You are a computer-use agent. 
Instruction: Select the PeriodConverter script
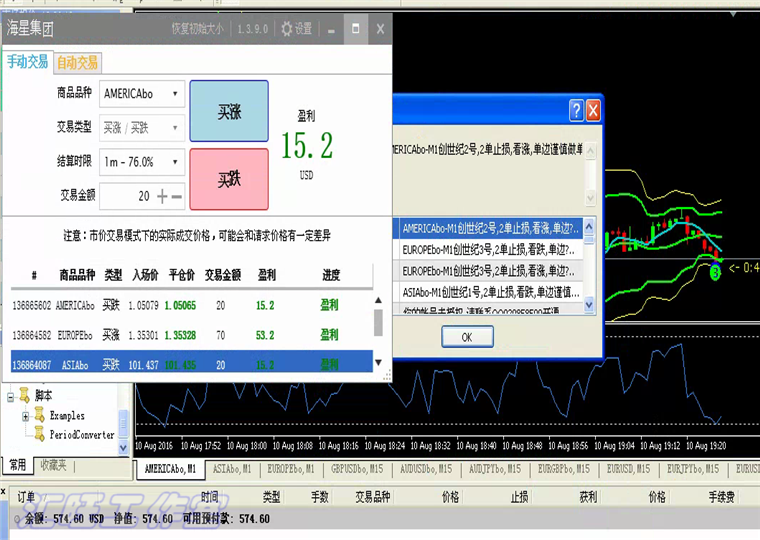(x=82, y=435)
